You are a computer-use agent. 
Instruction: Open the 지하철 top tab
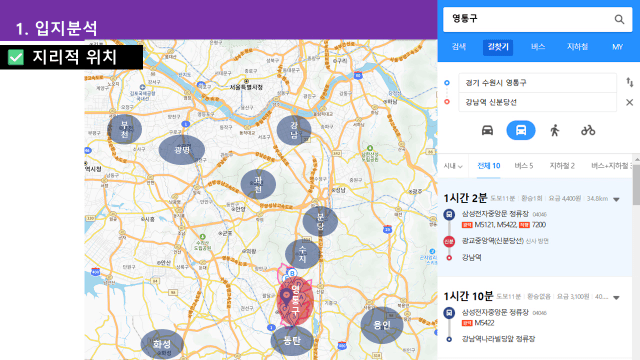click(x=577, y=47)
